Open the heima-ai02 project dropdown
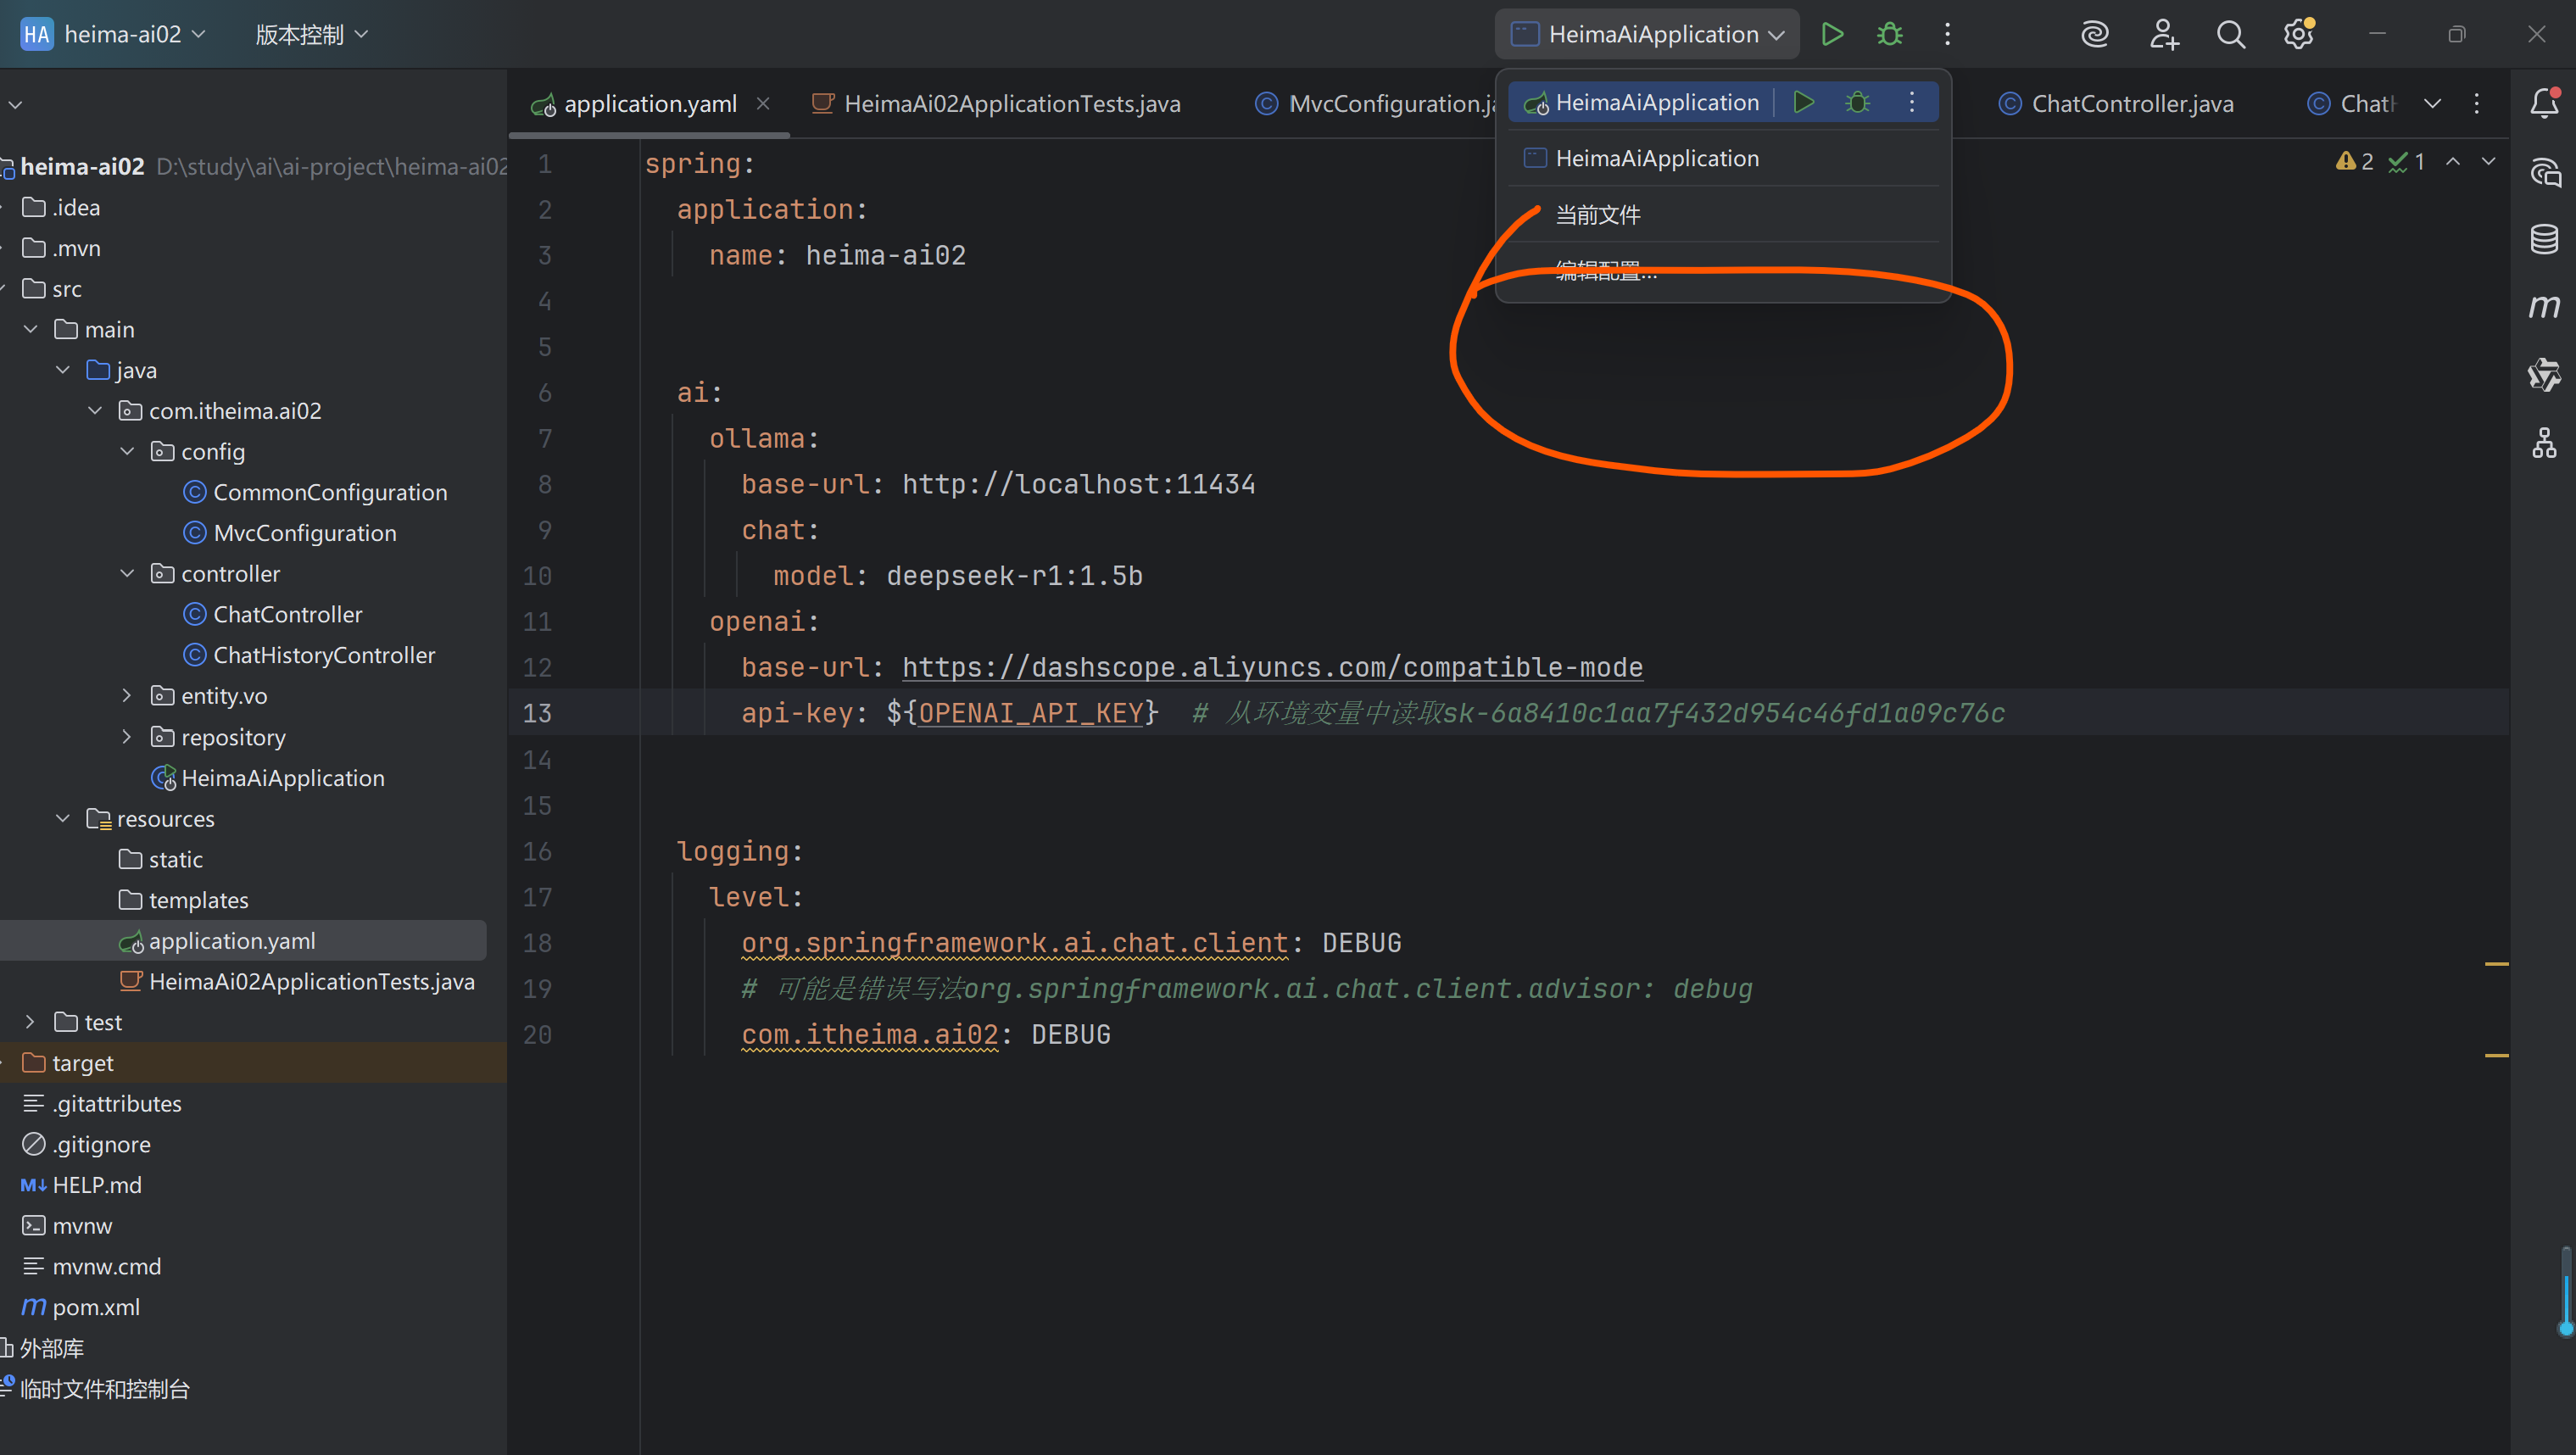Viewport: 2576px width, 1455px height. [123, 34]
